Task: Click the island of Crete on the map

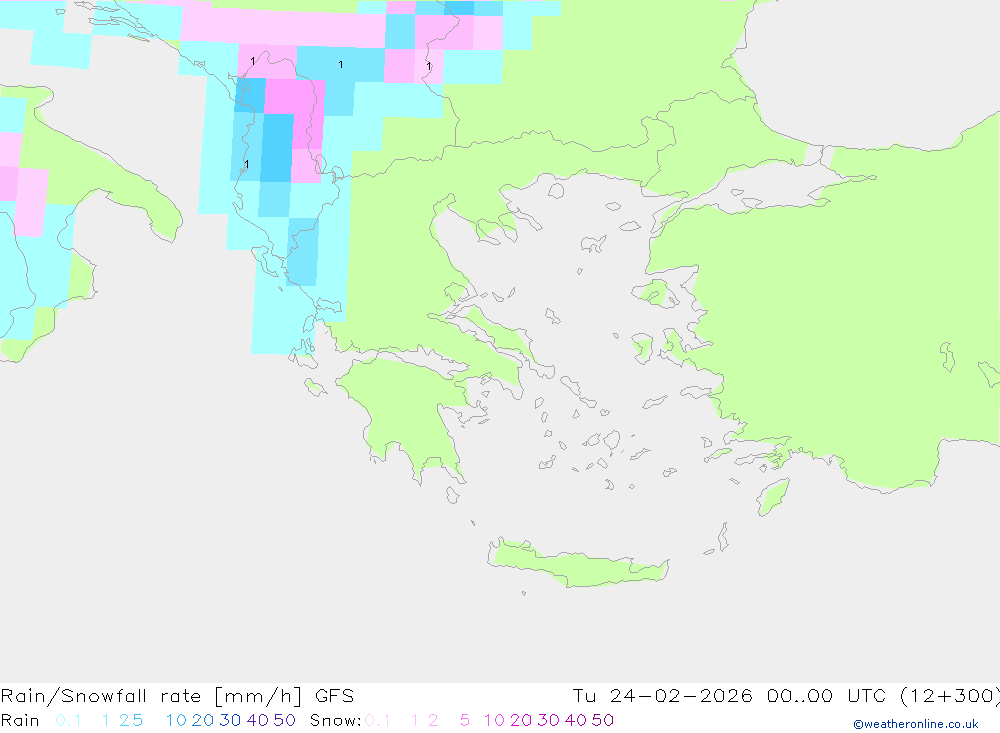Action: click(x=577, y=565)
